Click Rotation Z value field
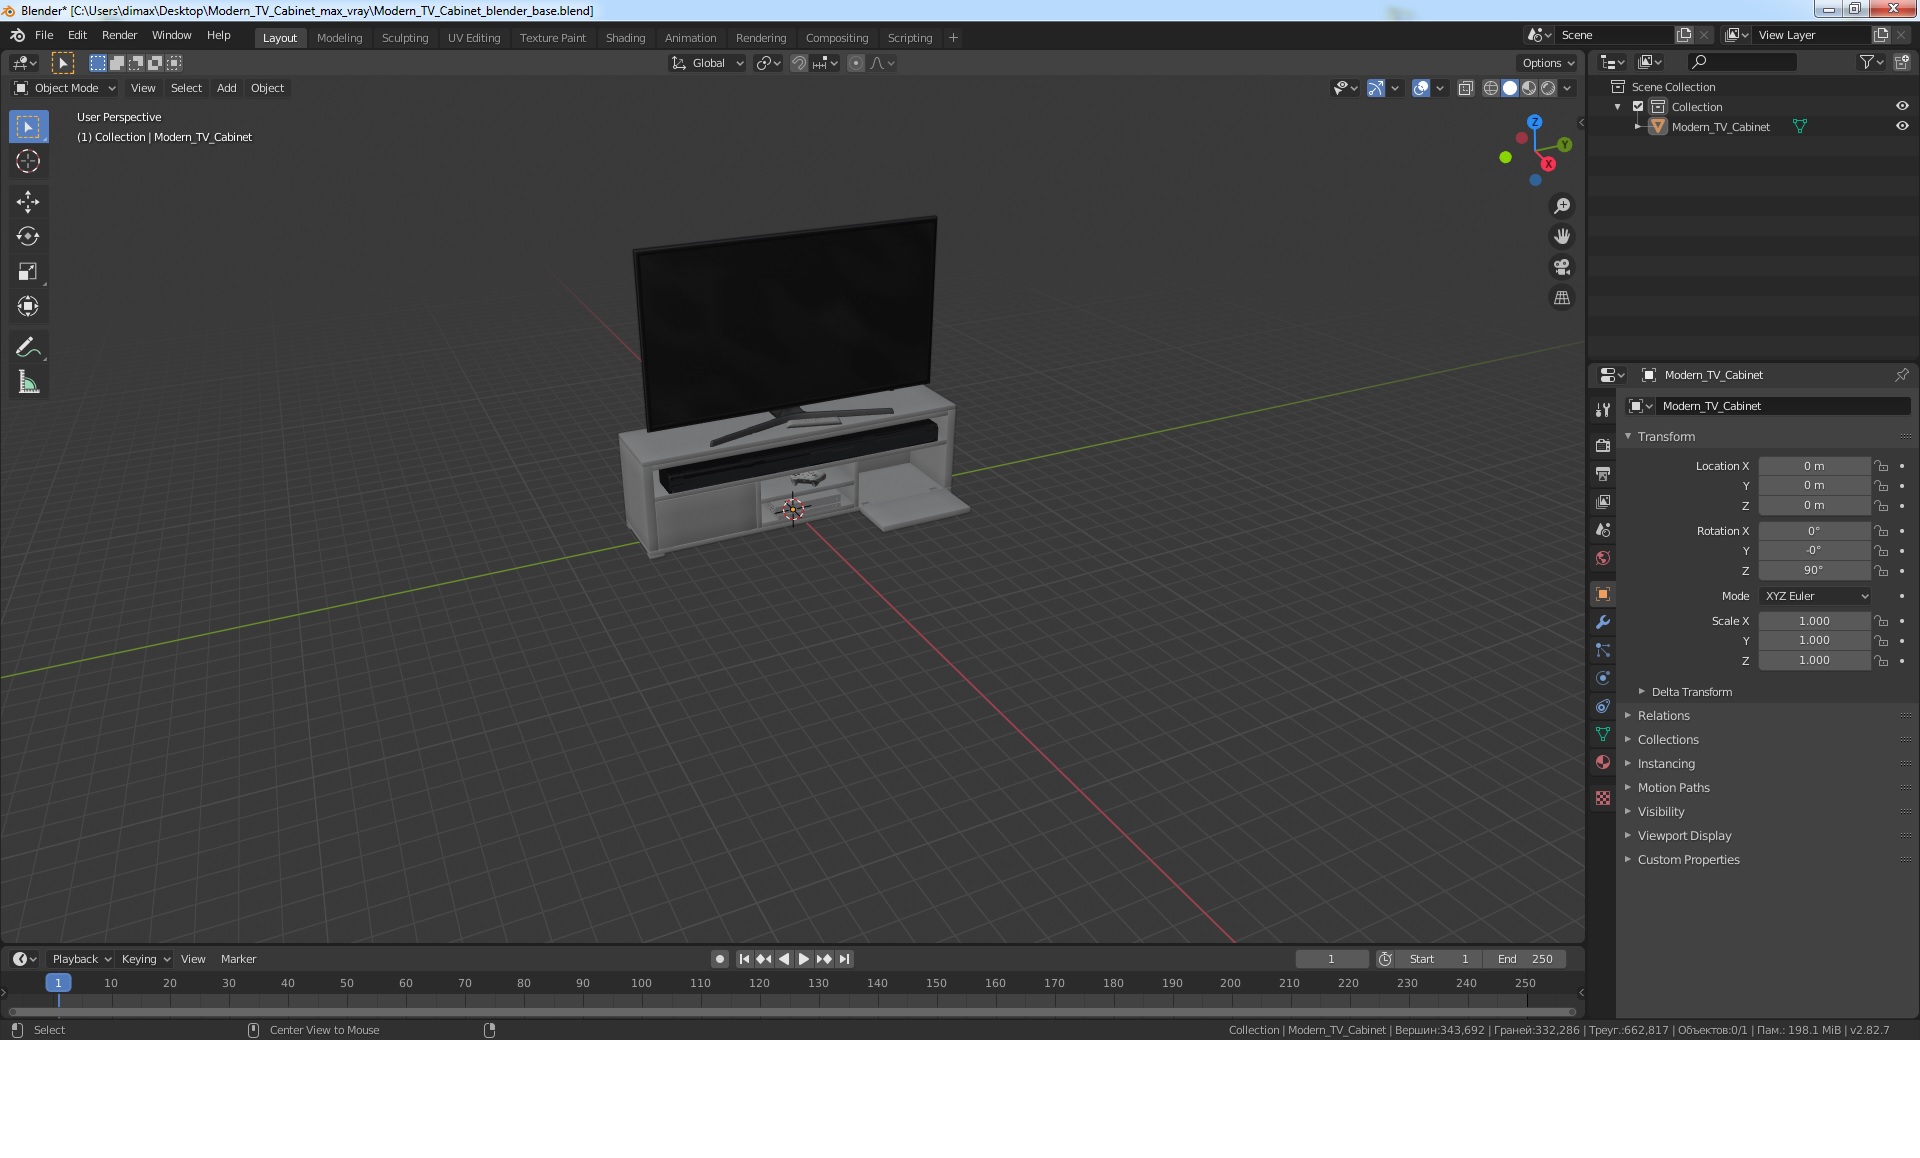 pyautogui.click(x=1814, y=571)
